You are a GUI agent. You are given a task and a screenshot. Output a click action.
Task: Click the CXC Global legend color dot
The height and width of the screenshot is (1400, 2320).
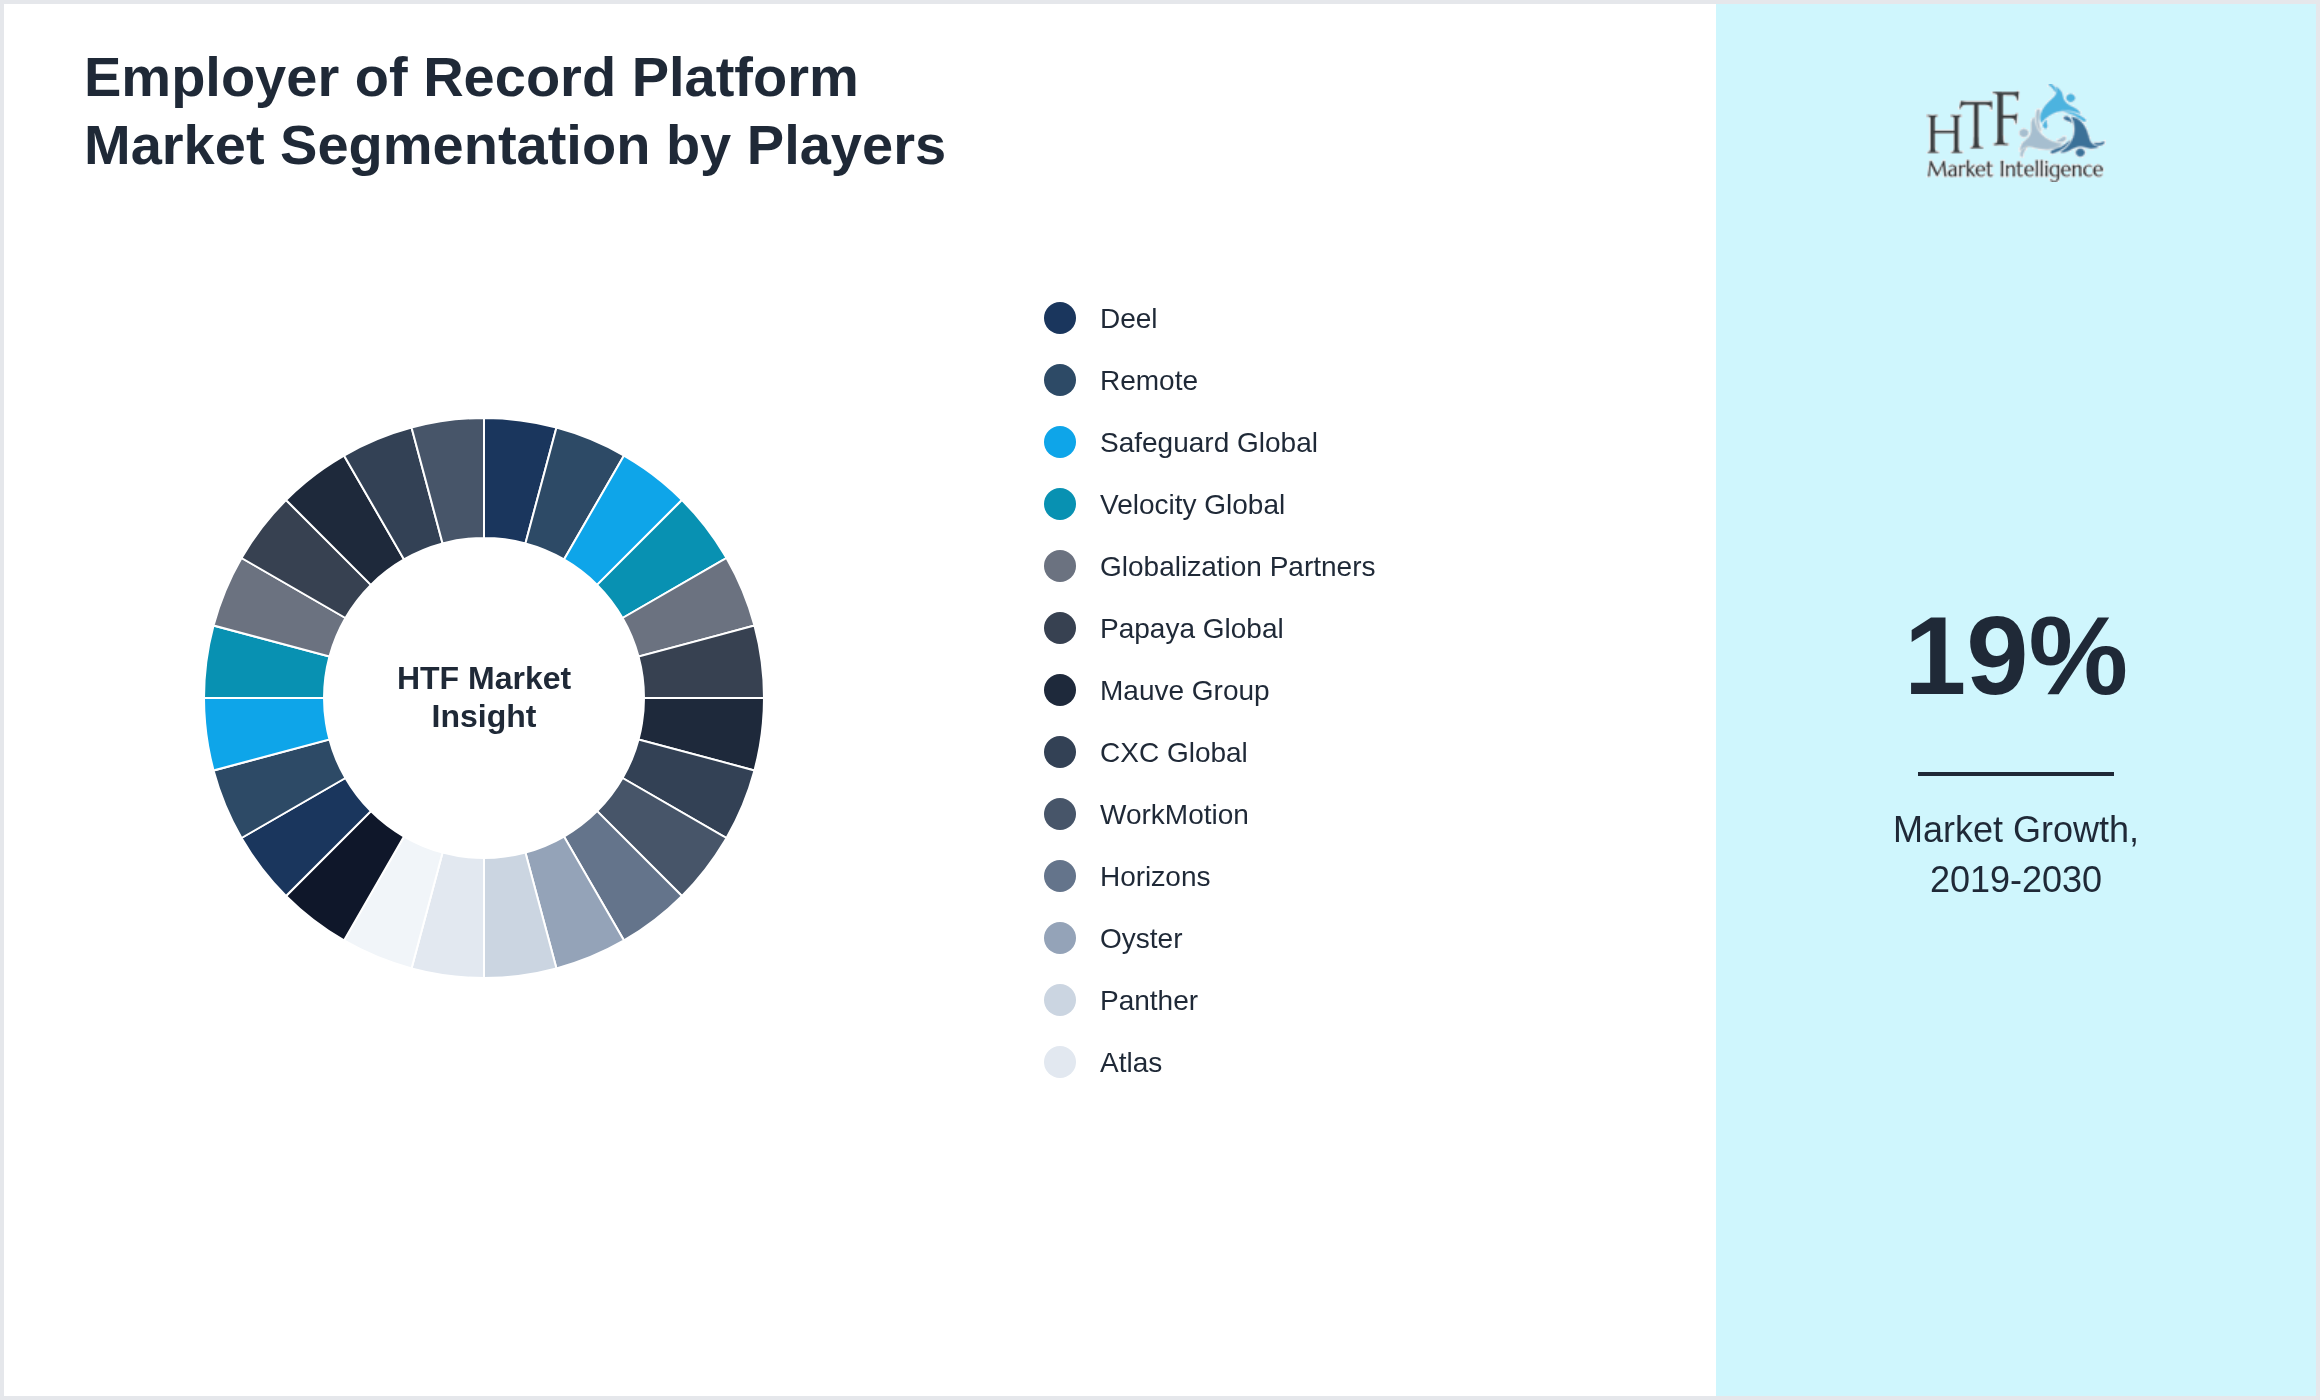coord(1060,752)
